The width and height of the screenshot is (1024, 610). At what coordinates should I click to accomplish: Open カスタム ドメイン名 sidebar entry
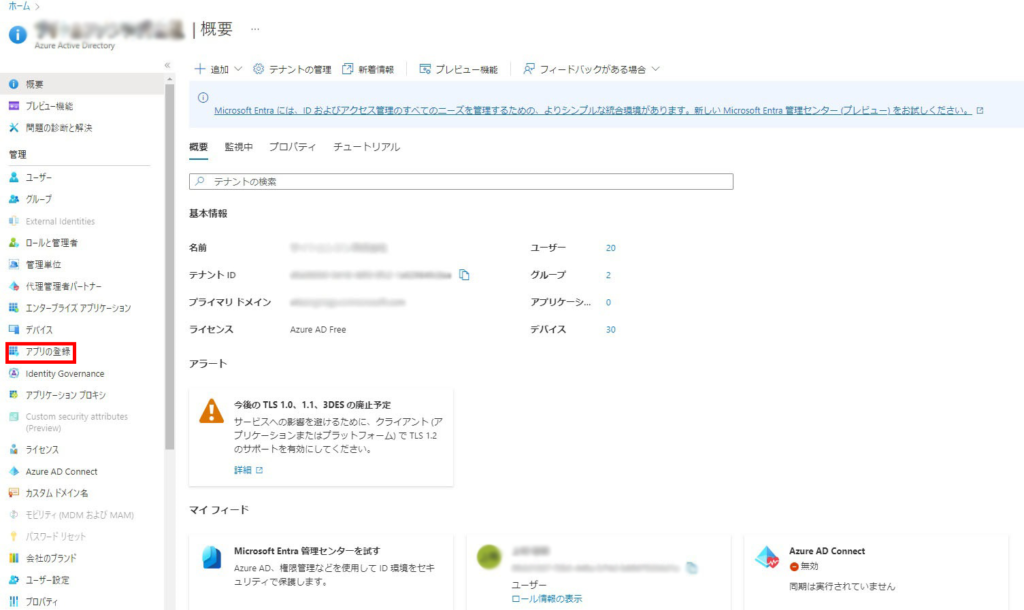coord(57,493)
